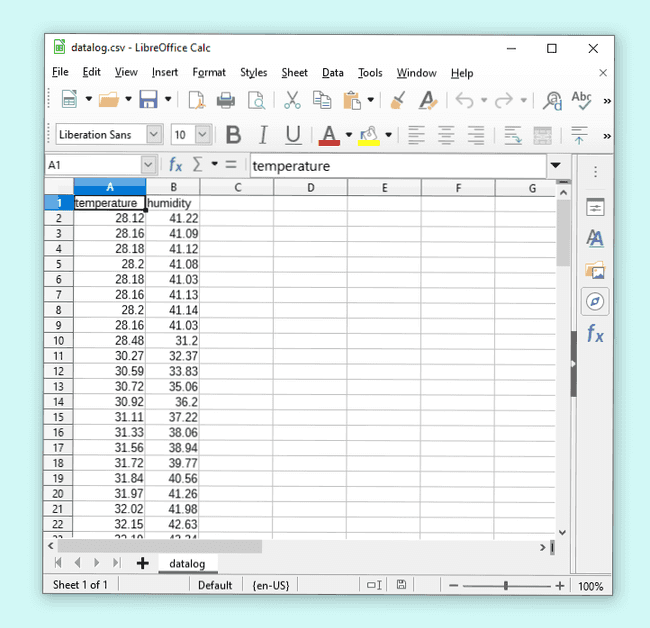650x628 pixels.
Task: Click the zoom slider in status bar
Action: (x=506, y=586)
